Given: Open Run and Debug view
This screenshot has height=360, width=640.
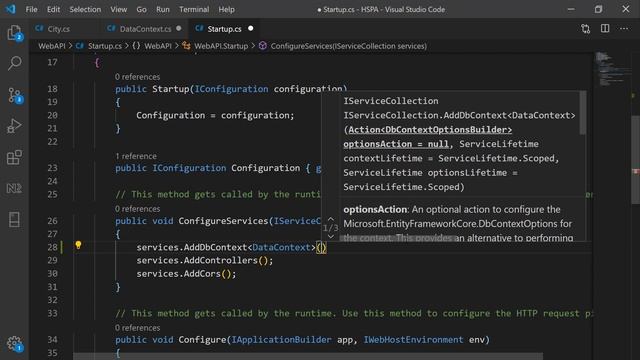Looking at the screenshot, I should (x=14, y=126).
